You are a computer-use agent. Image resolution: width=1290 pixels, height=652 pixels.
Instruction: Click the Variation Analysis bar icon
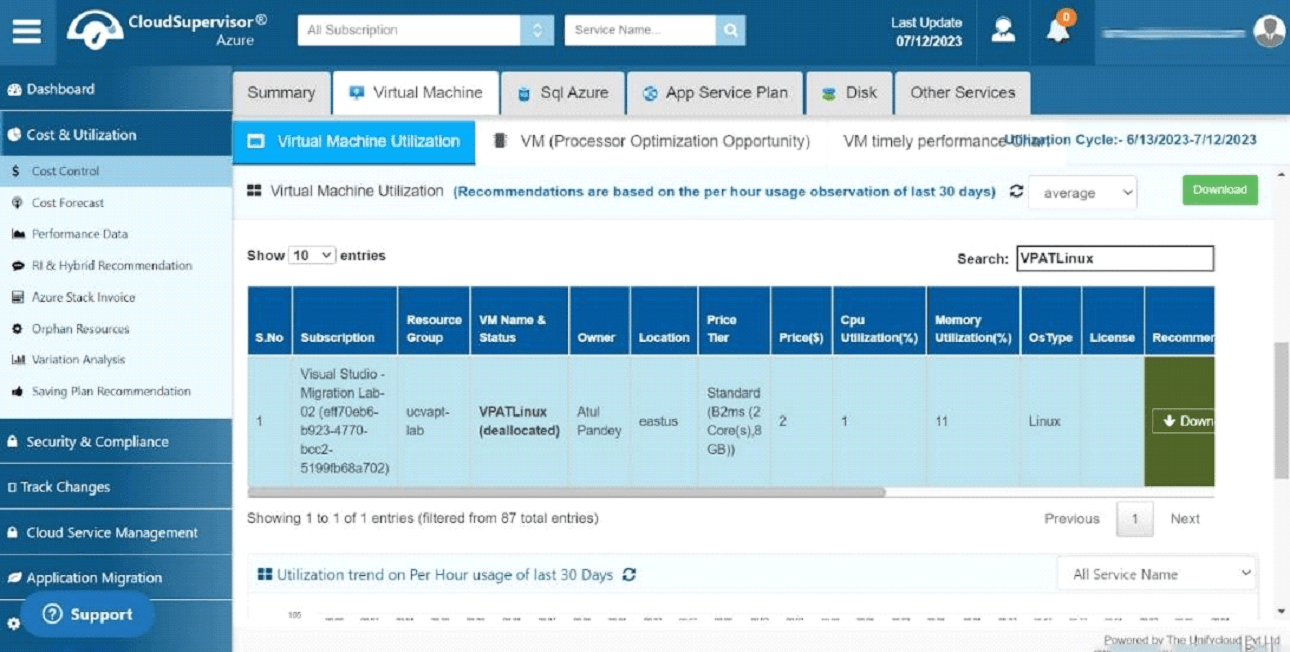[17, 360]
